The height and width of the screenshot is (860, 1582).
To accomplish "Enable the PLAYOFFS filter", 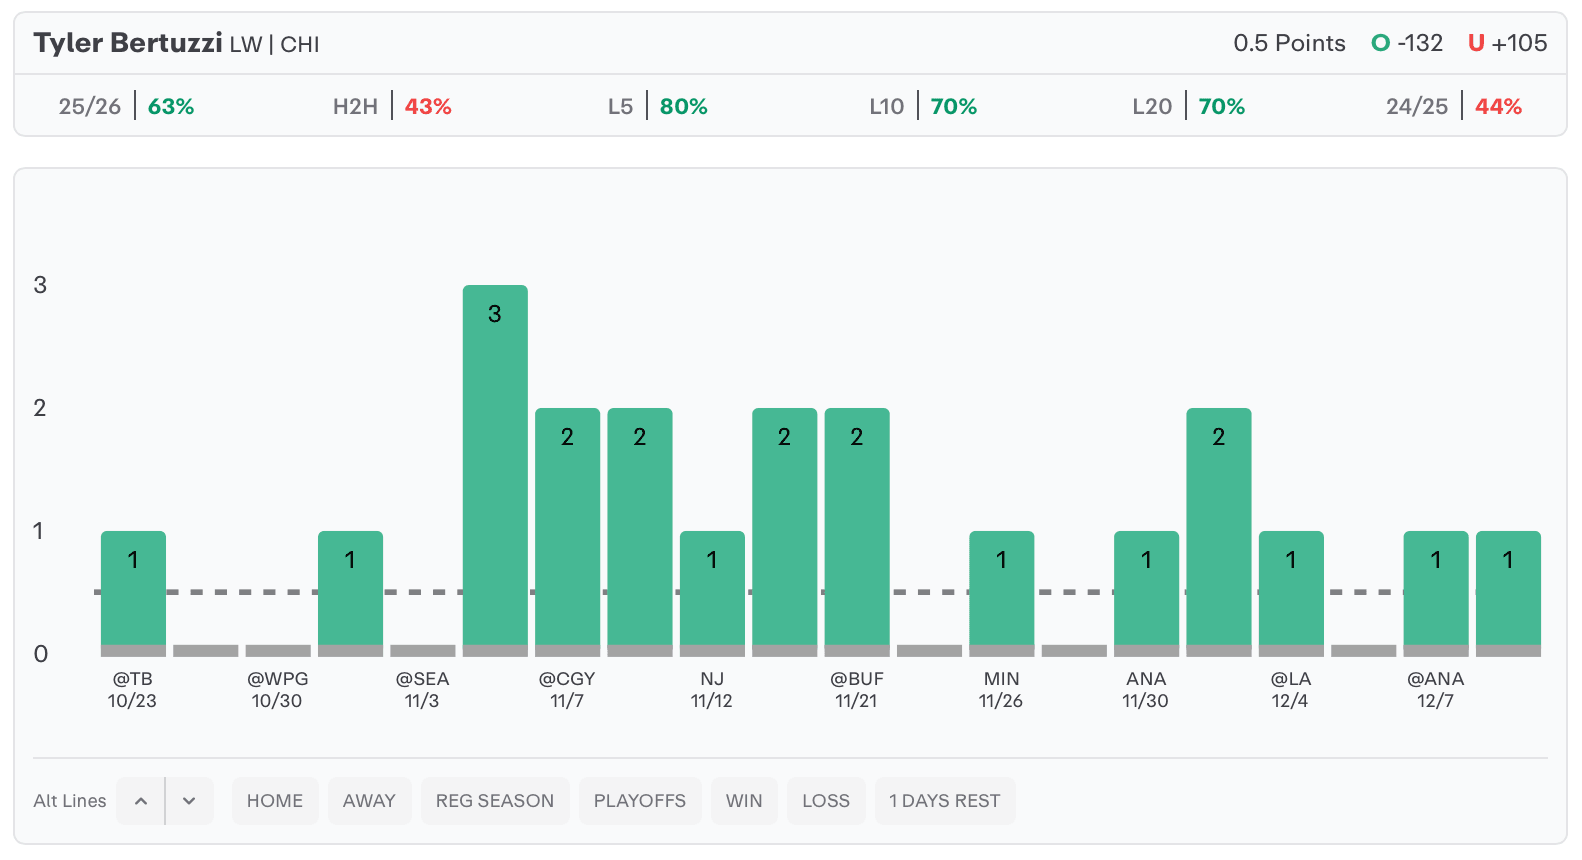I will (640, 801).
